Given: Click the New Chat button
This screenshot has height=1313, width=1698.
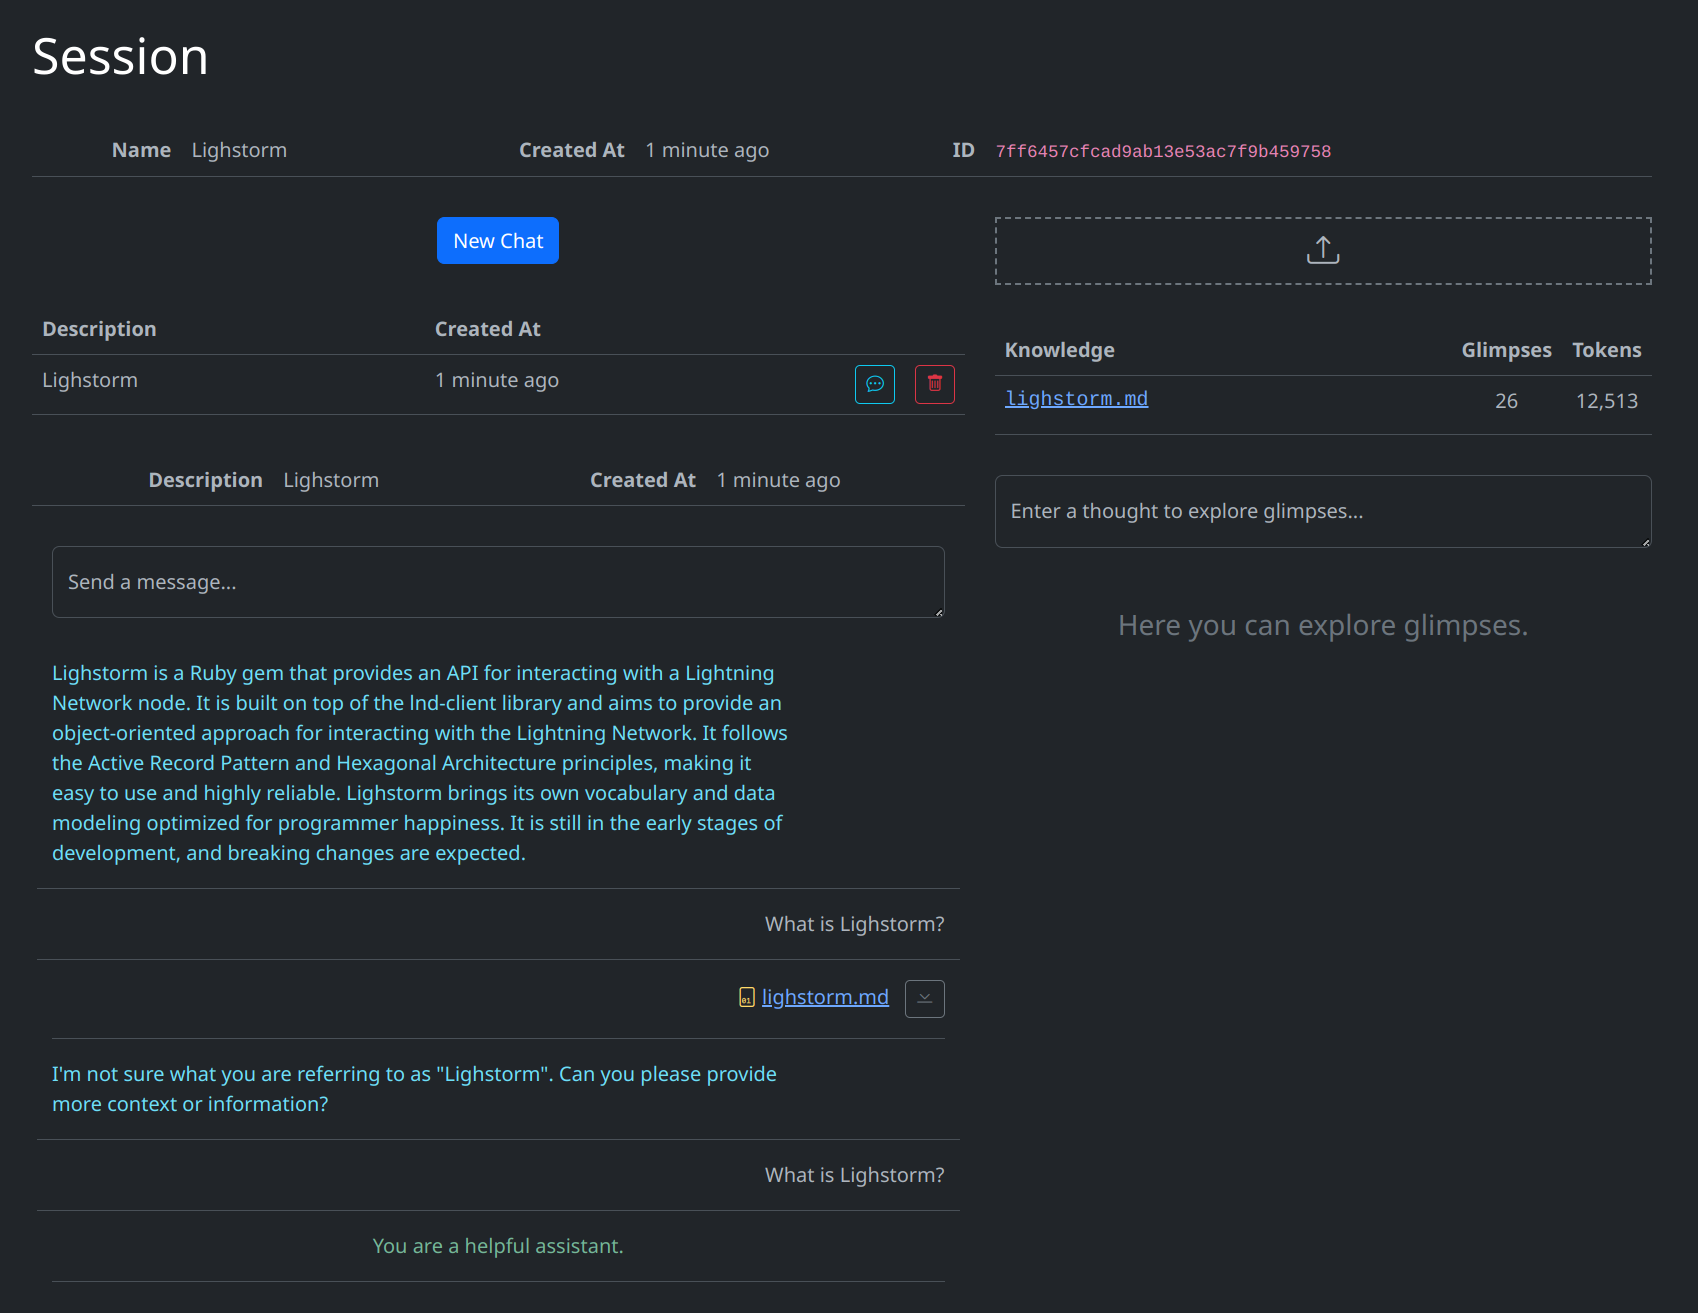Looking at the screenshot, I should click(x=497, y=241).
